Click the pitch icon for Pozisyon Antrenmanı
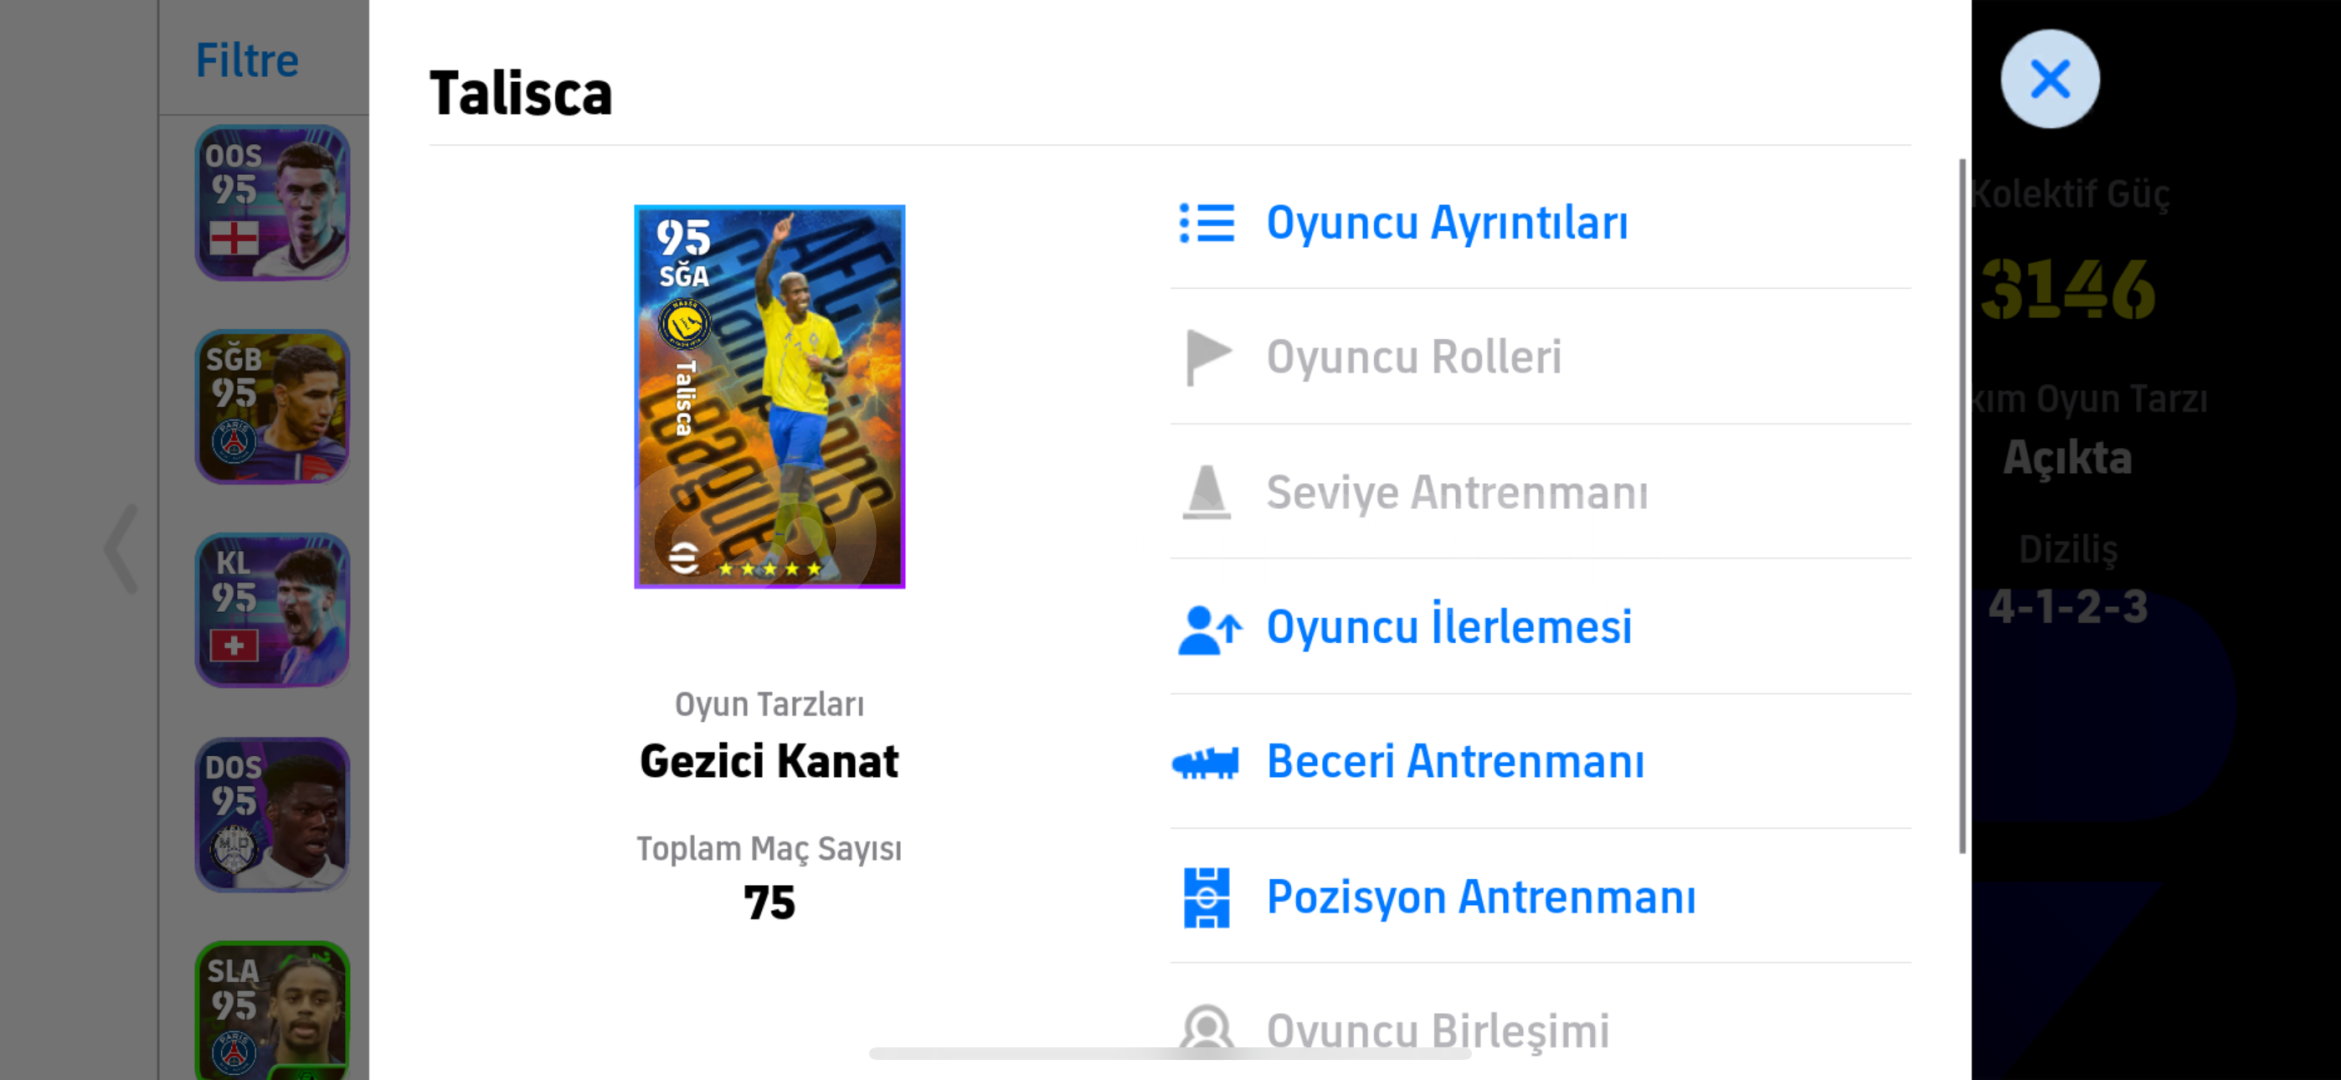 [x=1206, y=897]
